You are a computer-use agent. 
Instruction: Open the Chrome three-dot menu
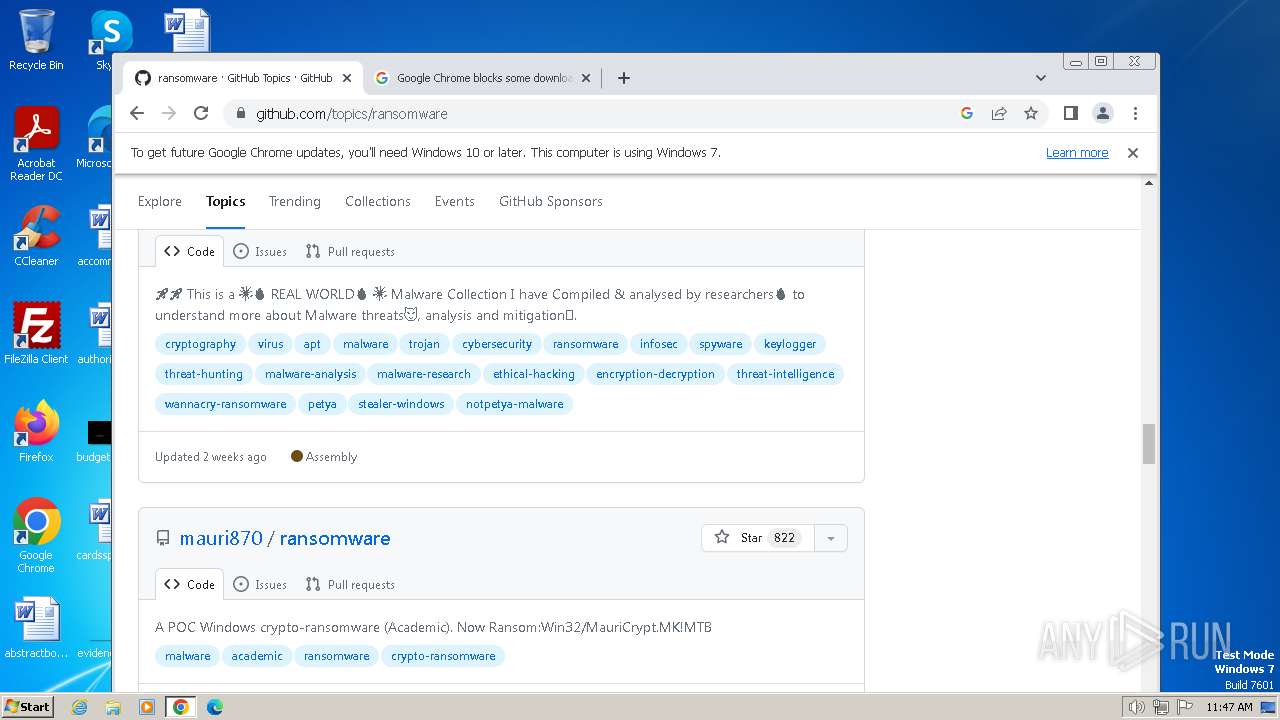click(x=1135, y=114)
